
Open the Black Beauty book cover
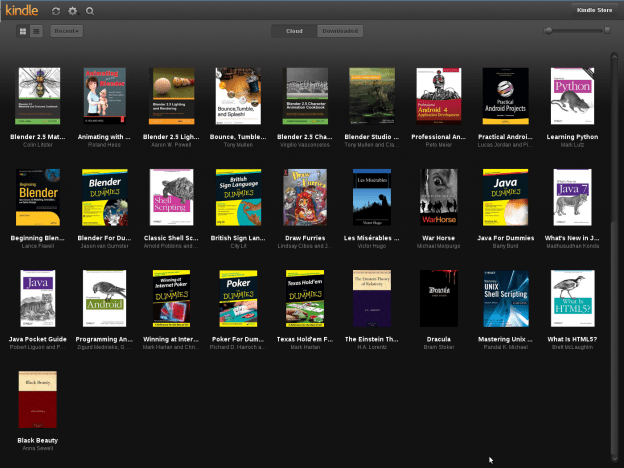(37, 400)
